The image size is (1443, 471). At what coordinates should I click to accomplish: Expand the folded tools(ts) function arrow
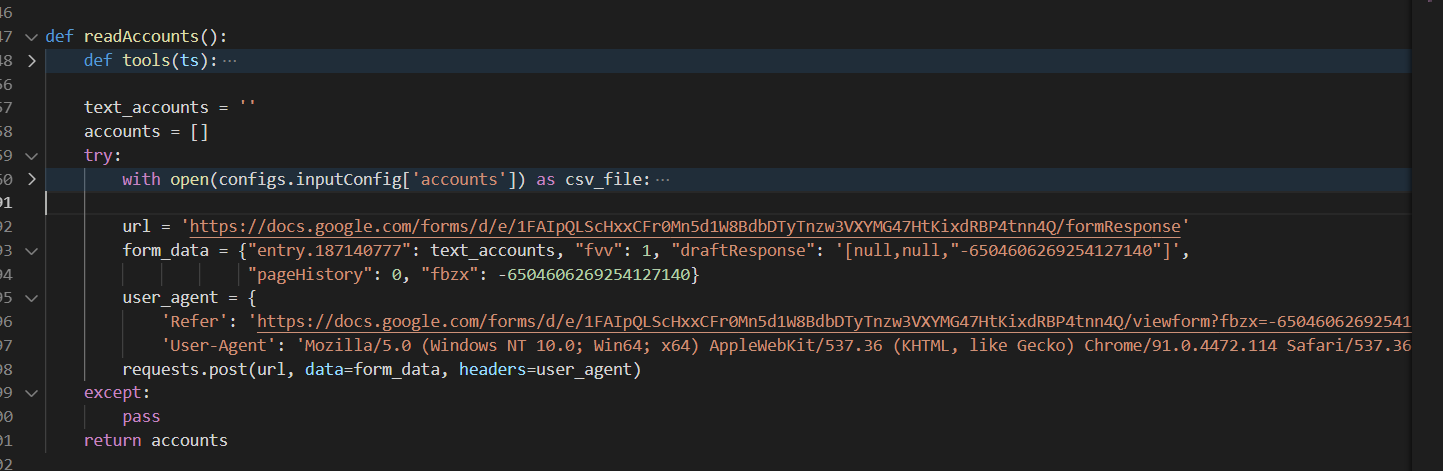(32, 61)
